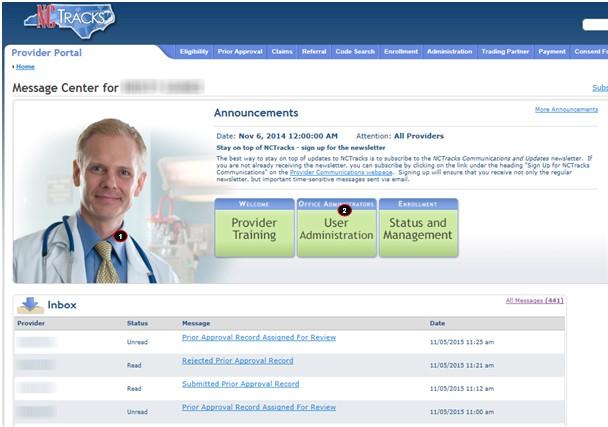This screenshot has width=608, height=427.
Task: Open the Administration menu tab
Action: click(449, 52)
